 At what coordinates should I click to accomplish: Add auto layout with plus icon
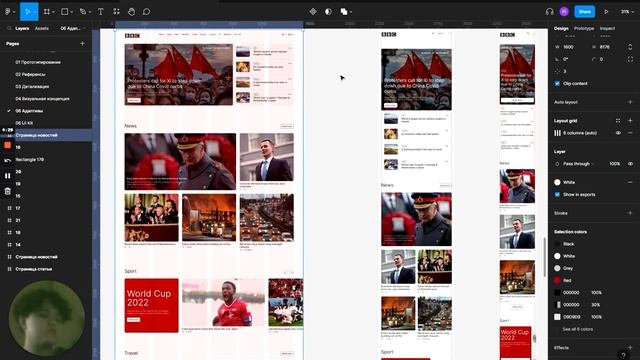[x=630, y=102]
